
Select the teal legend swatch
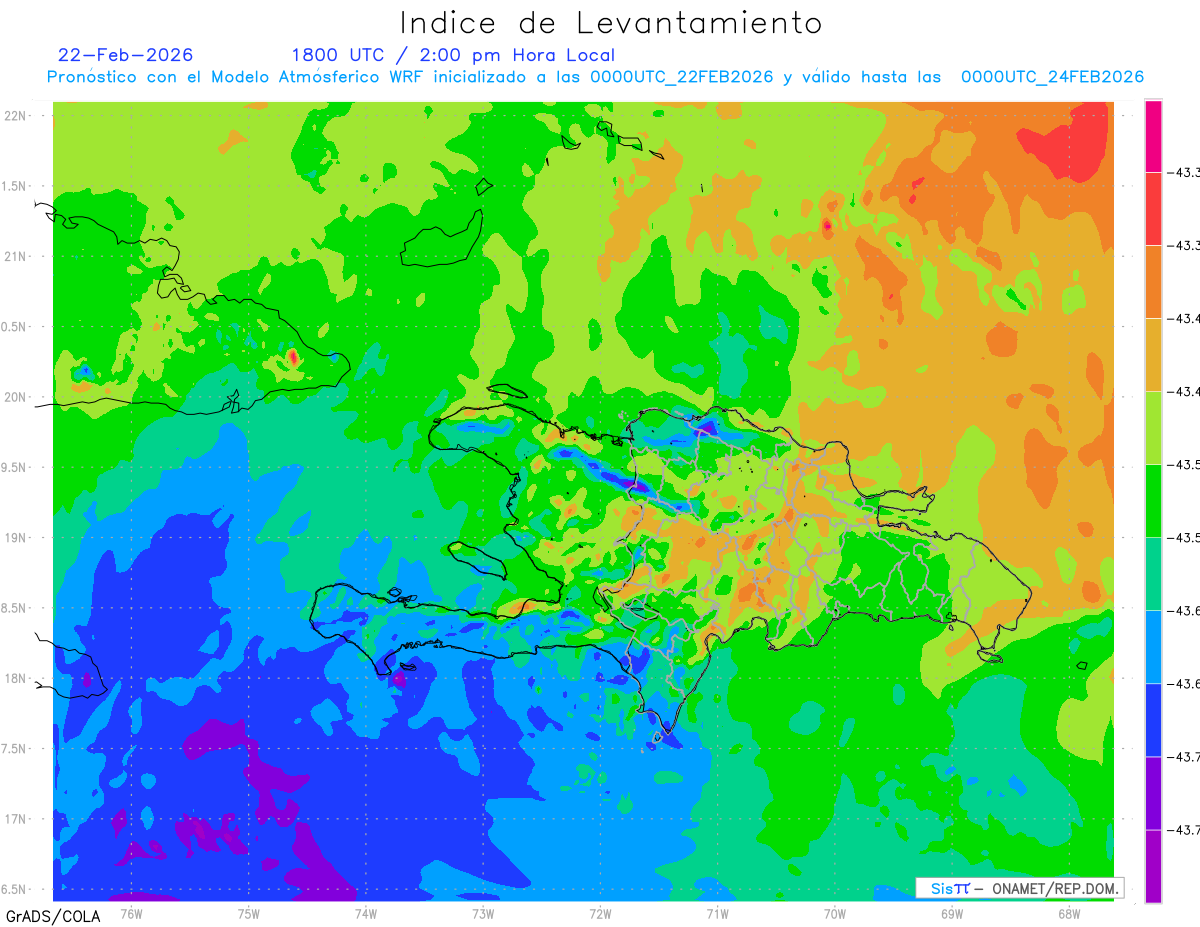tap(1153, 574)
